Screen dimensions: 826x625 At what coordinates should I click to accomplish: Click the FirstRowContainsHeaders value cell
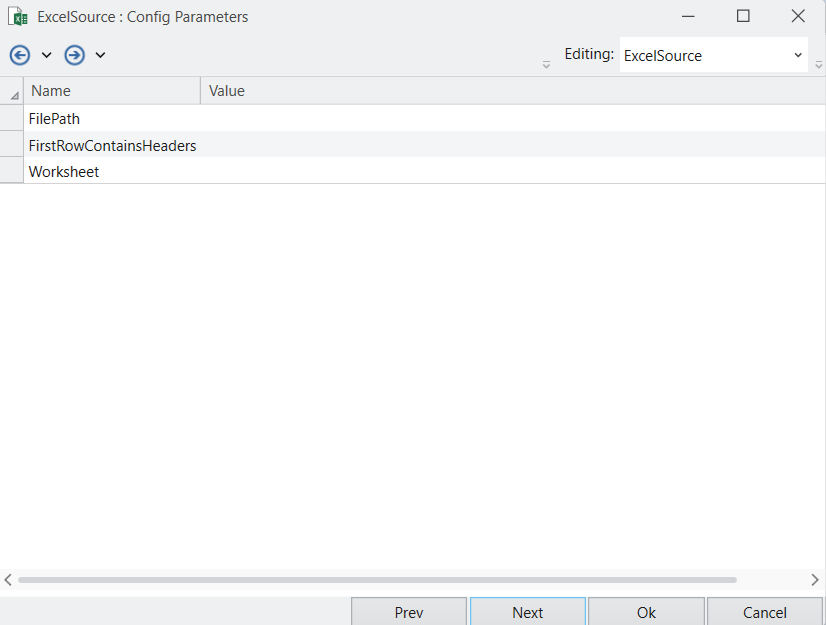pos(513,145)
